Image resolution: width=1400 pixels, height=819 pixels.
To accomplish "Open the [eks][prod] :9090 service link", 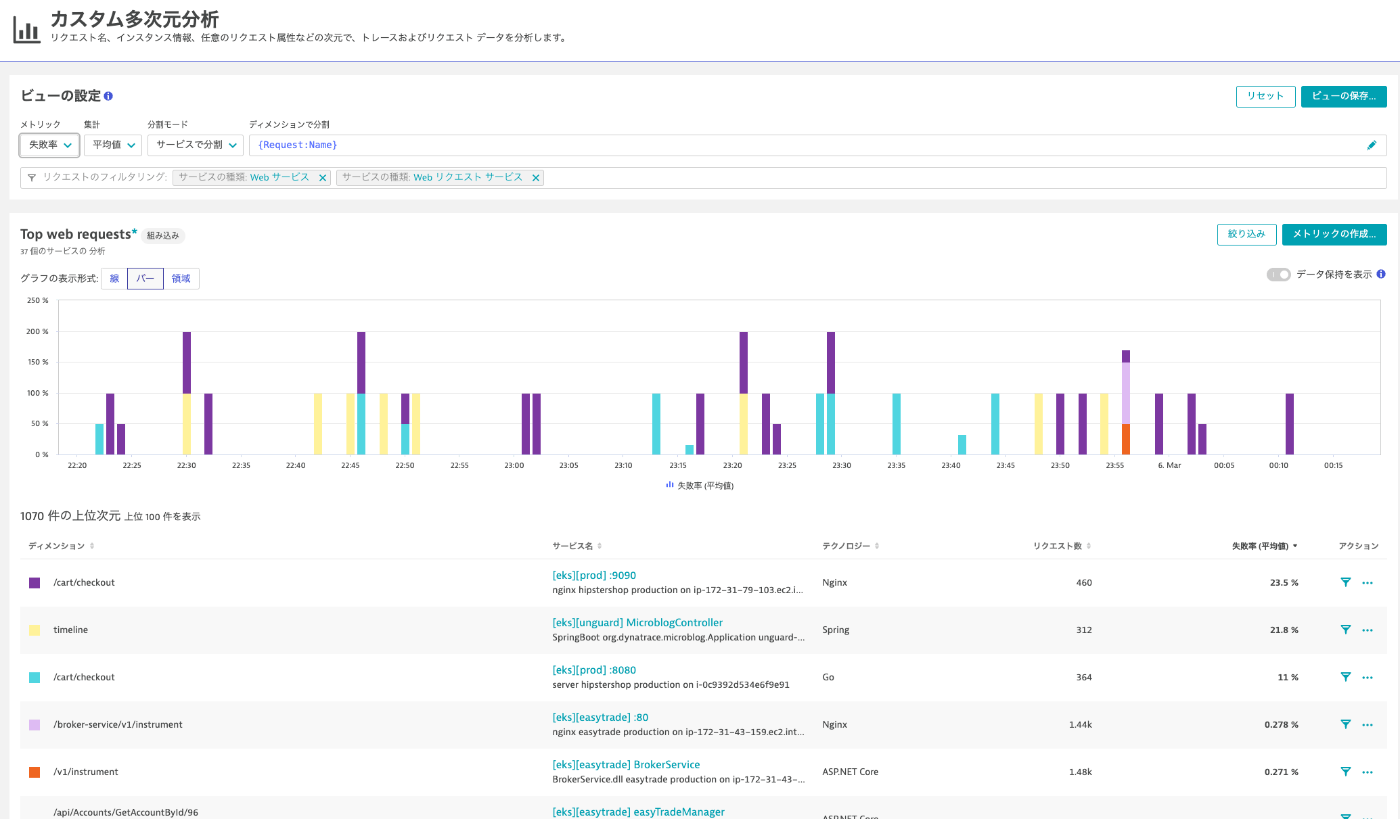I will point(594,575).
